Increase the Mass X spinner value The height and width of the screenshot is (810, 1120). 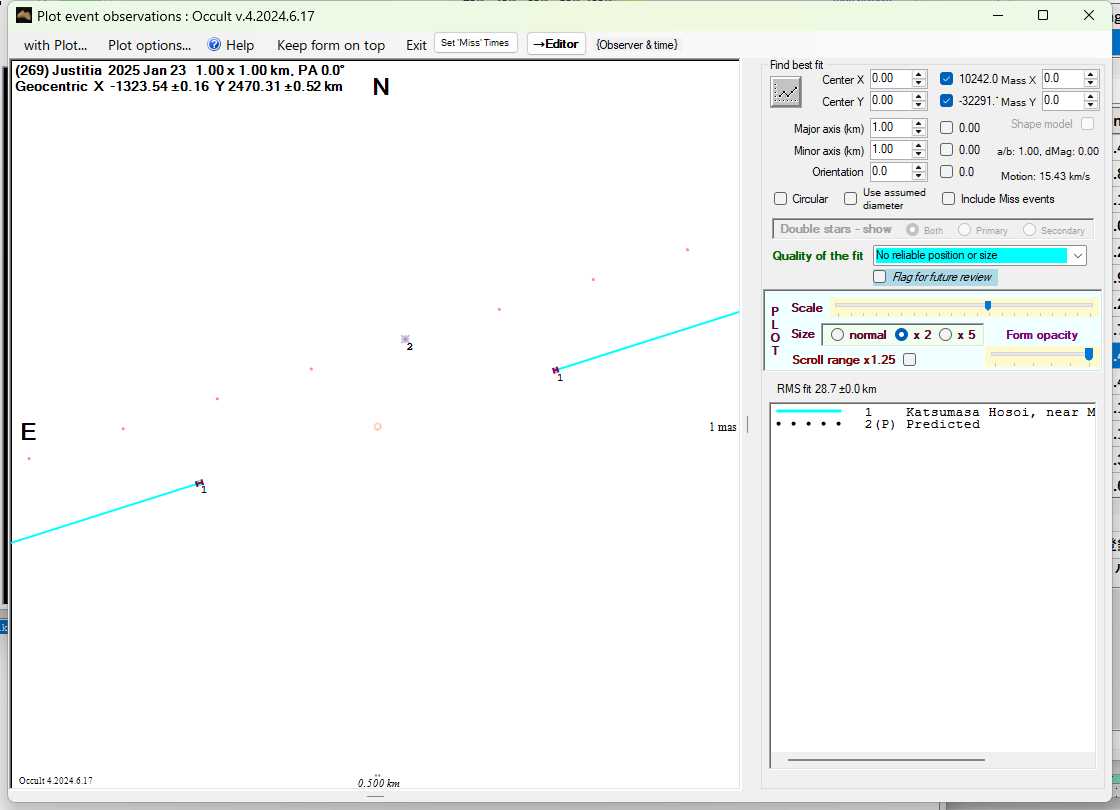pos(1091,75)
